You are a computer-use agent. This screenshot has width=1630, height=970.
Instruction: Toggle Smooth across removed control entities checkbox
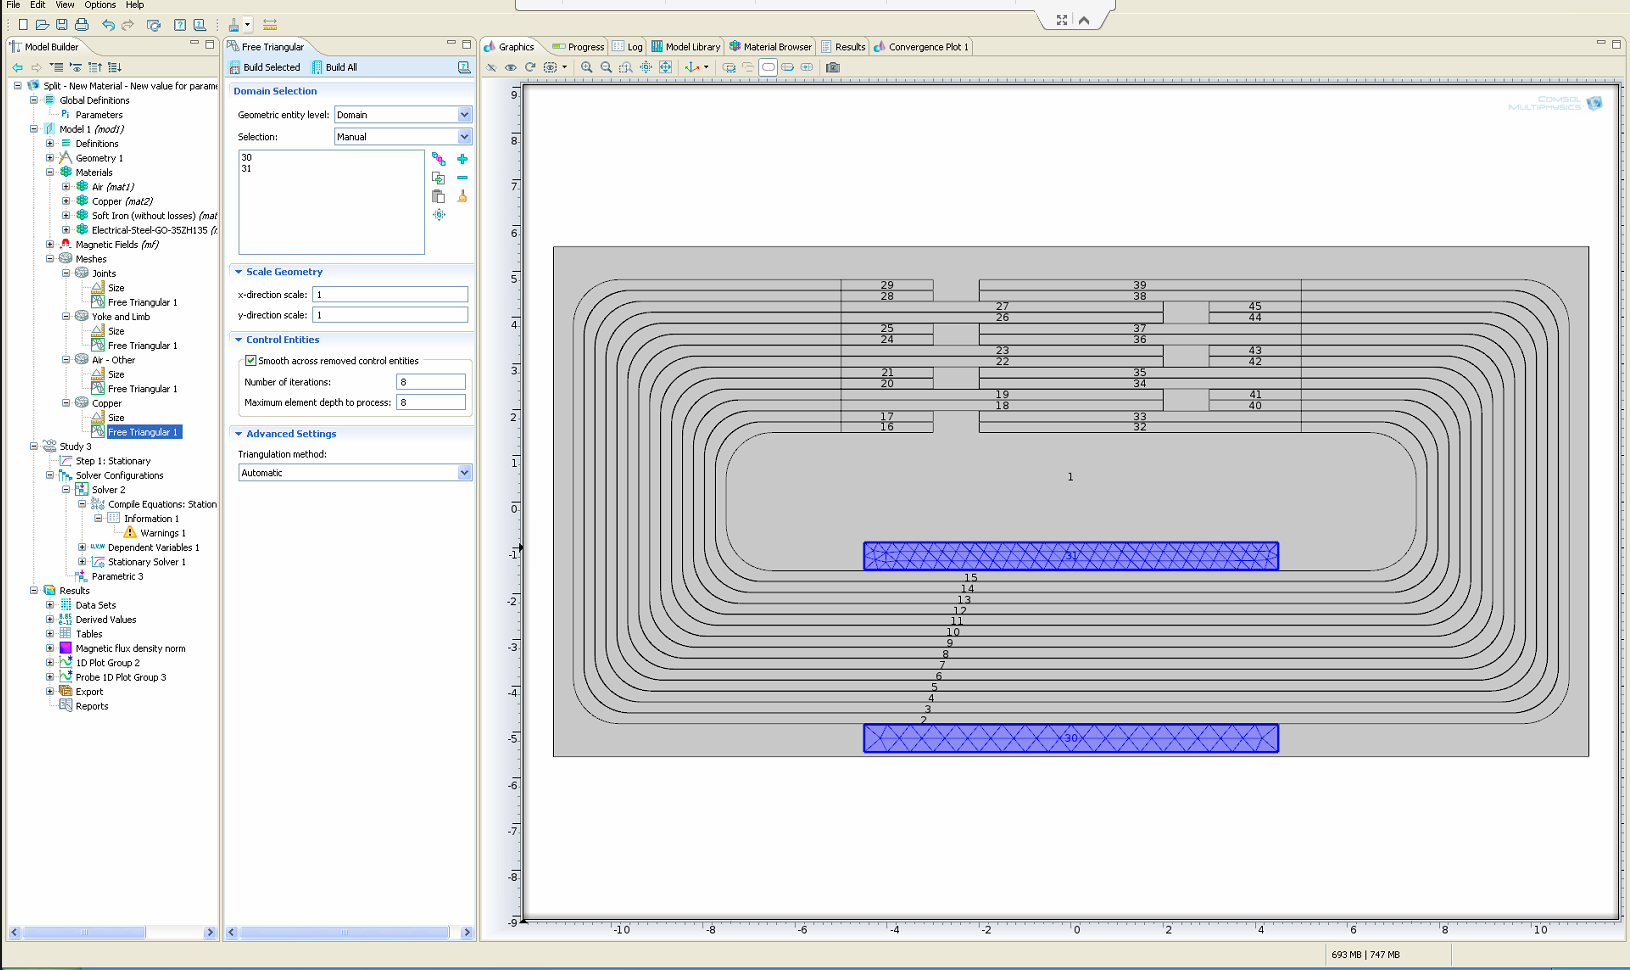(251, 361)
